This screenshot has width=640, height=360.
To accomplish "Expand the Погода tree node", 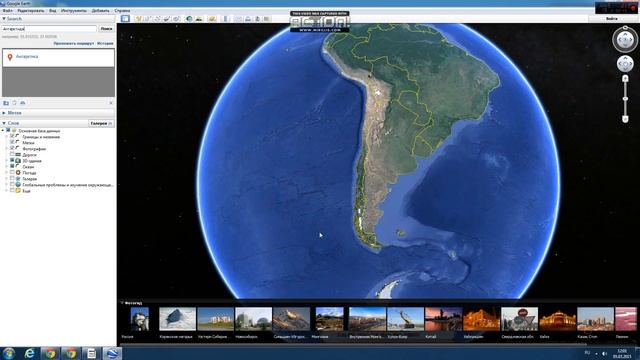I will tap(7, 173).
